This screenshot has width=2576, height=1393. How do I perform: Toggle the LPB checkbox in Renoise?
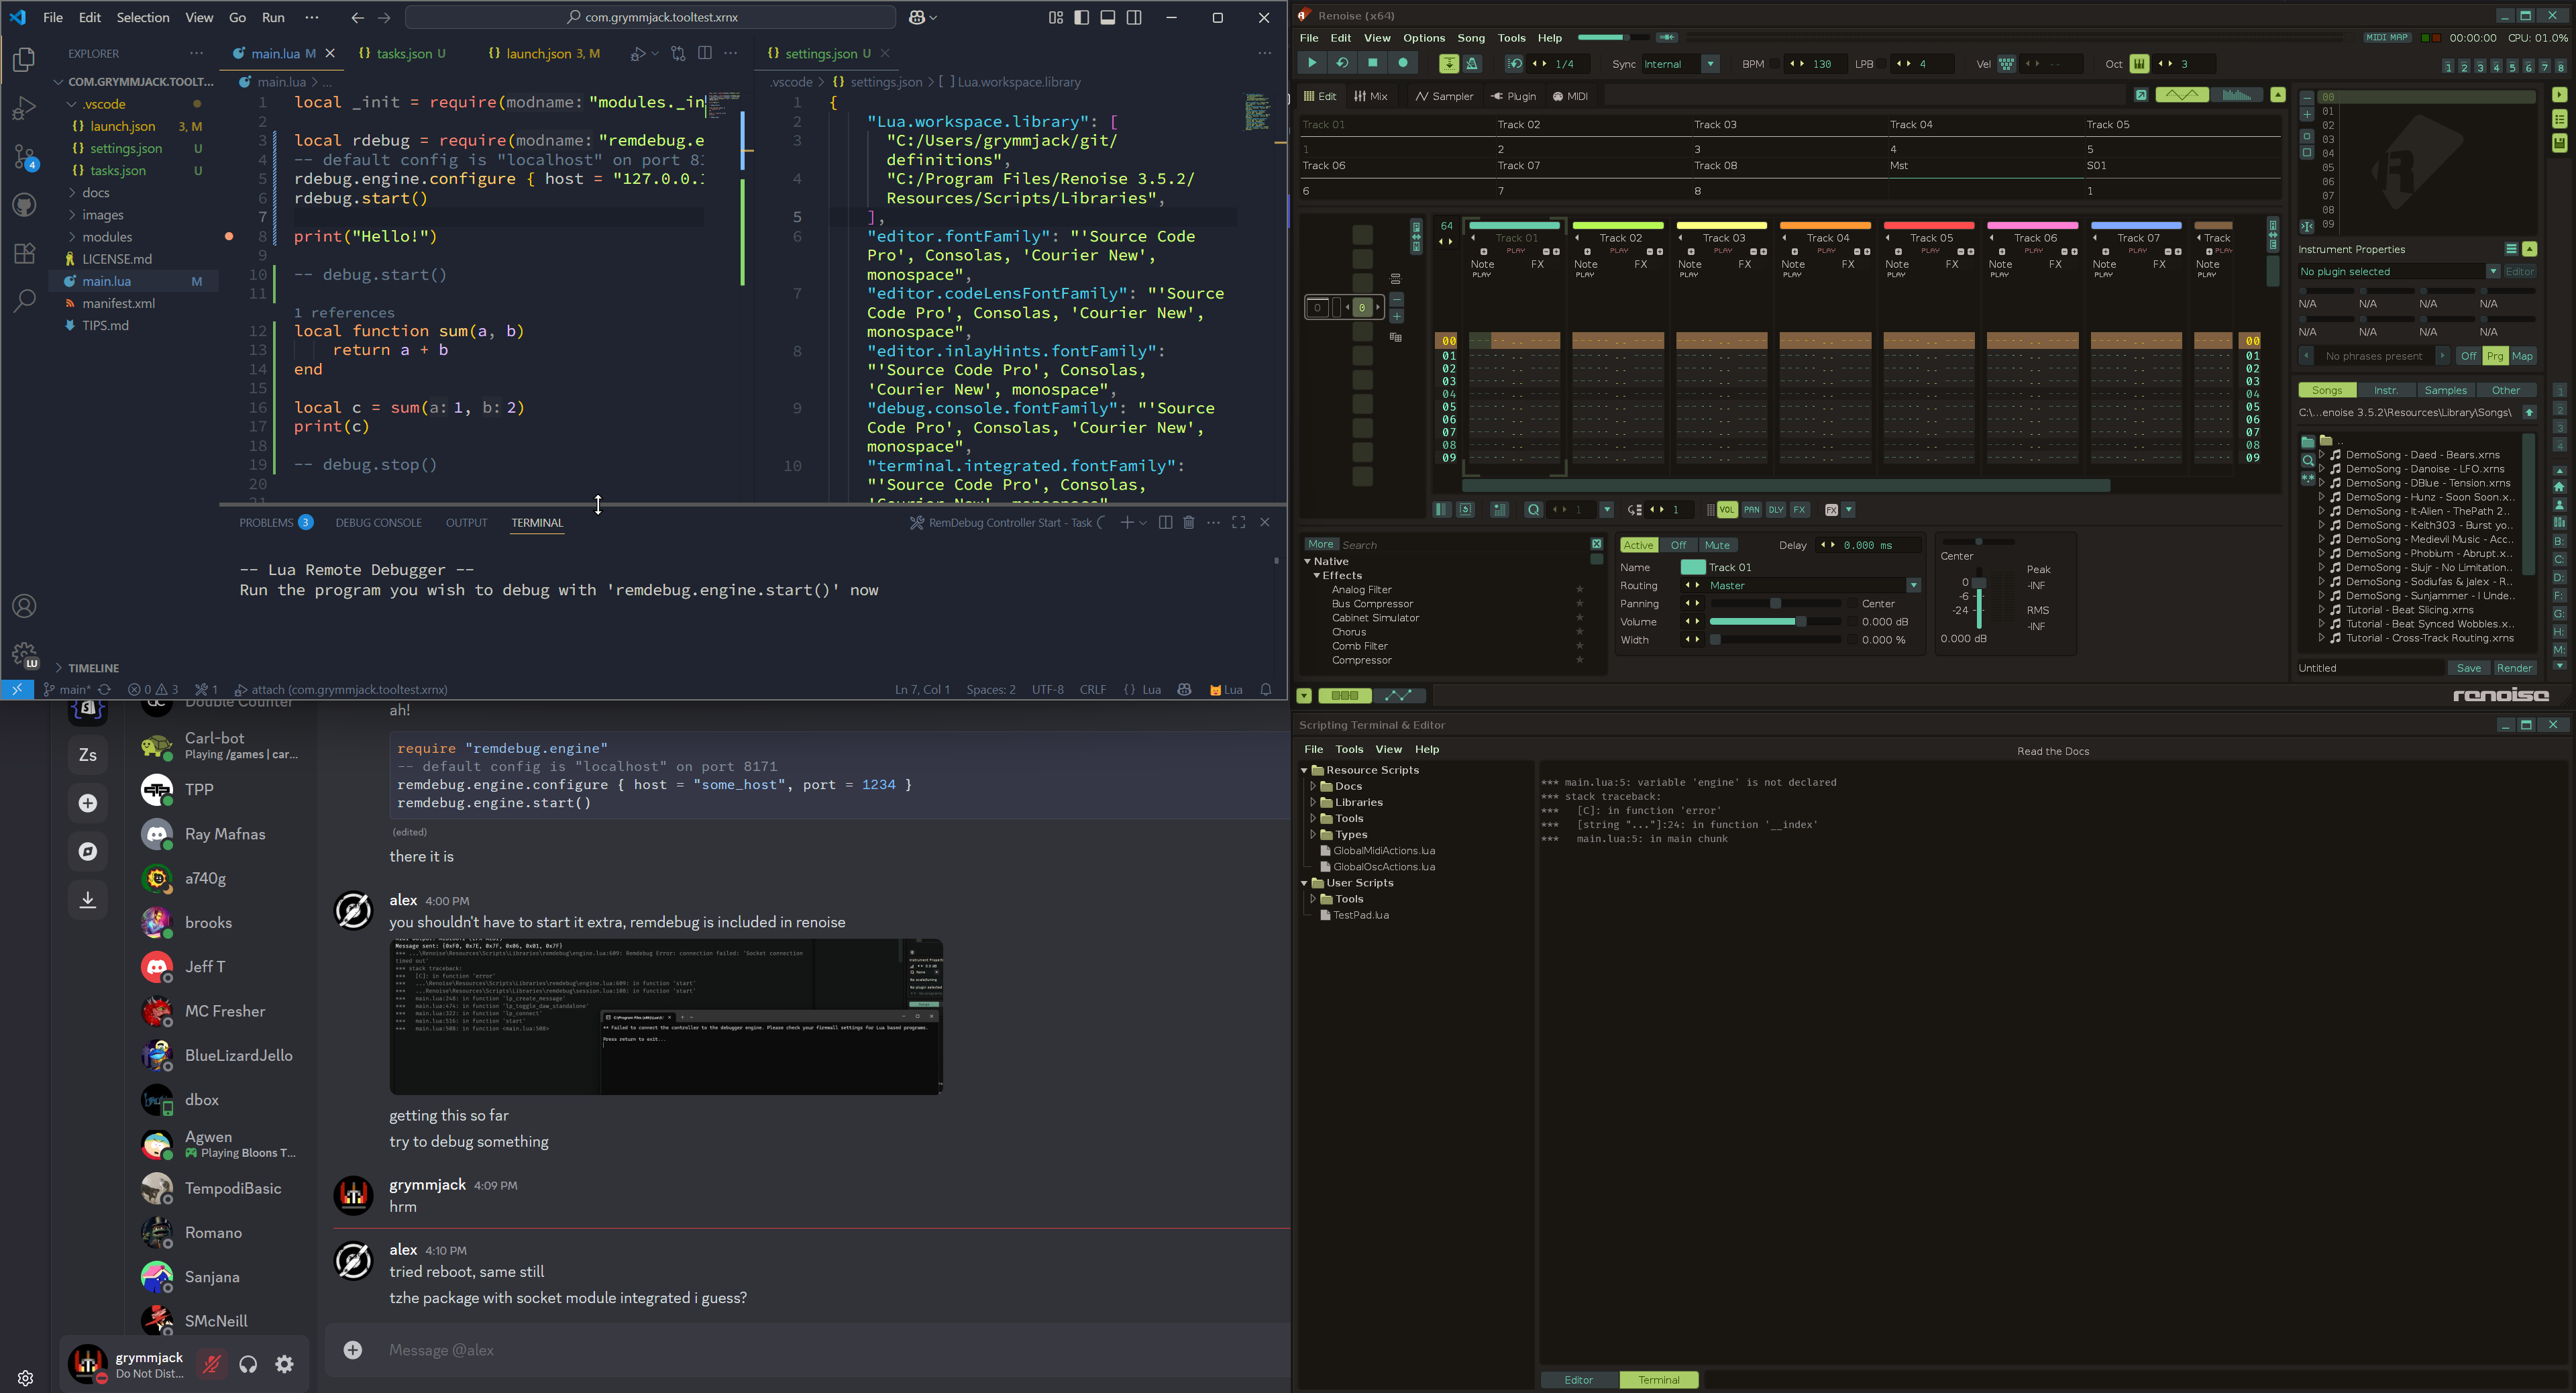[1881, 64]
